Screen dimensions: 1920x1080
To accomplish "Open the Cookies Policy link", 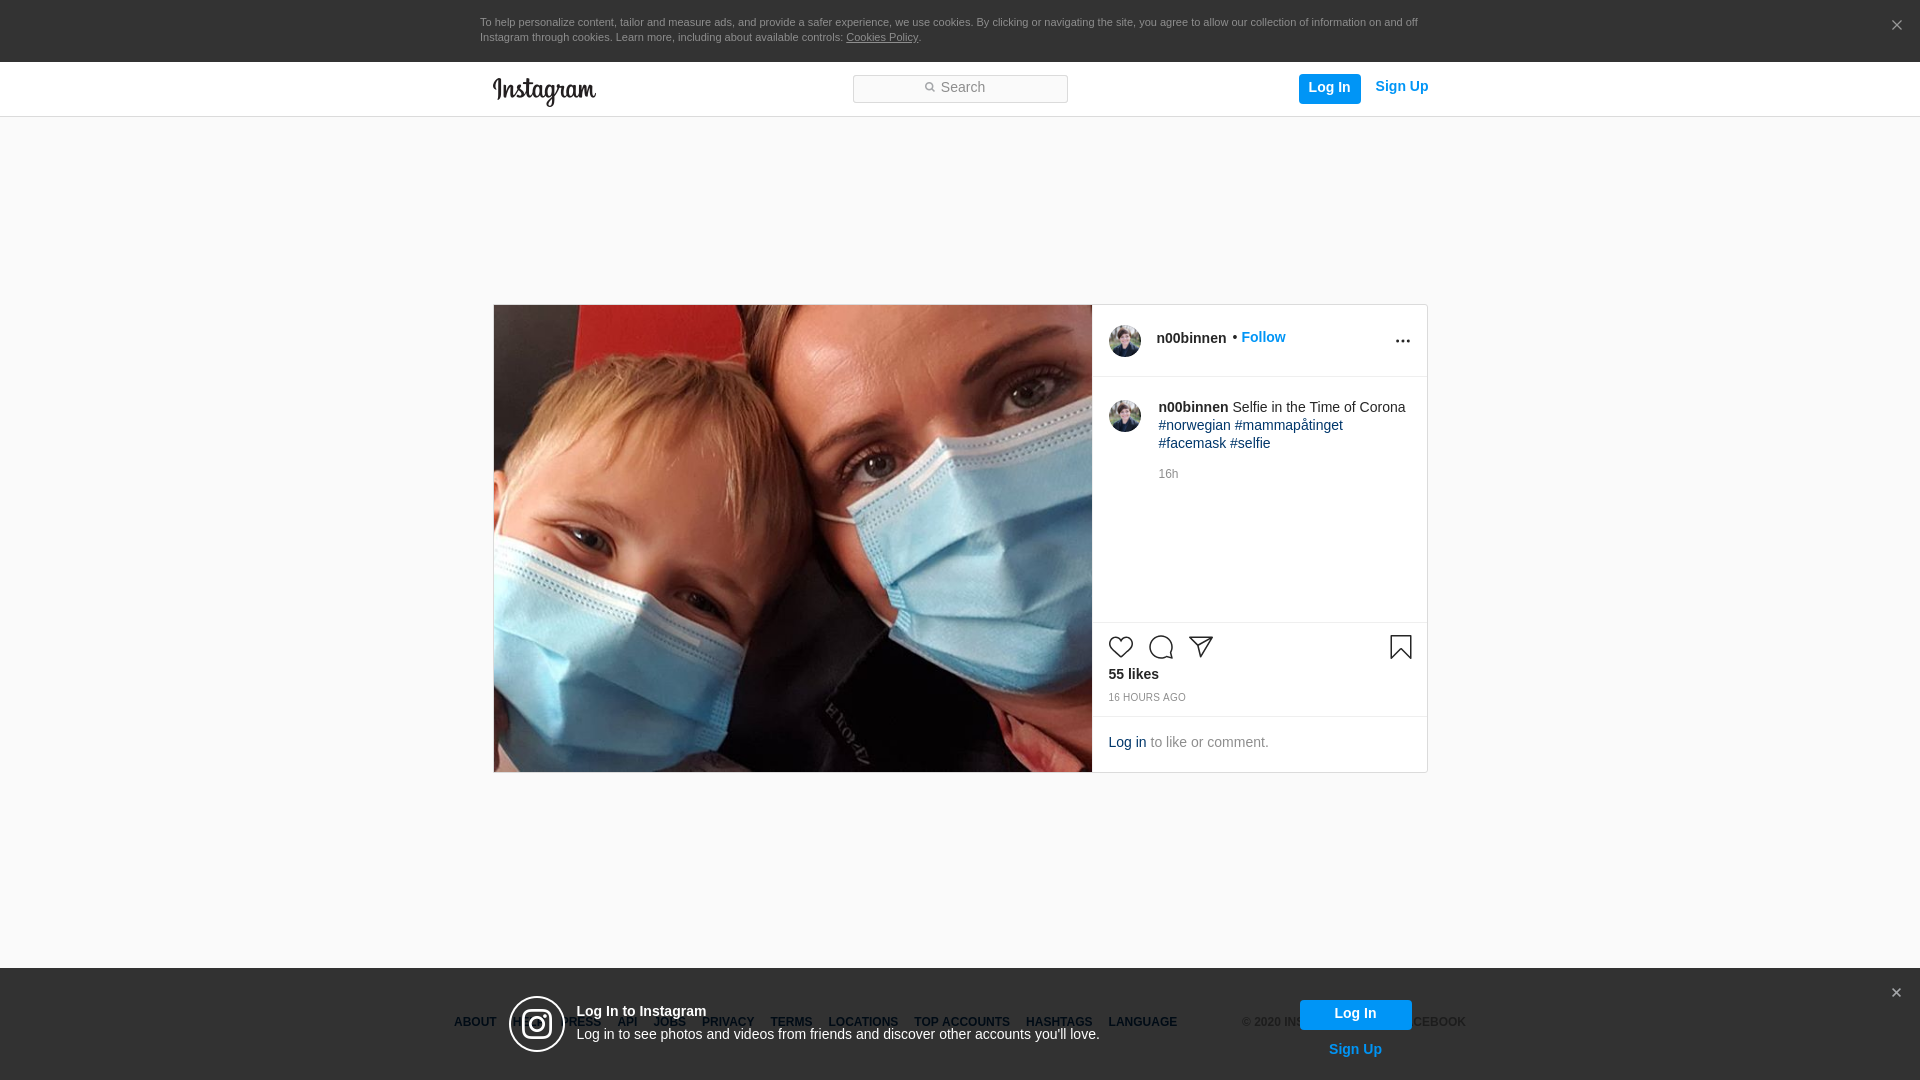I will 881,37.
